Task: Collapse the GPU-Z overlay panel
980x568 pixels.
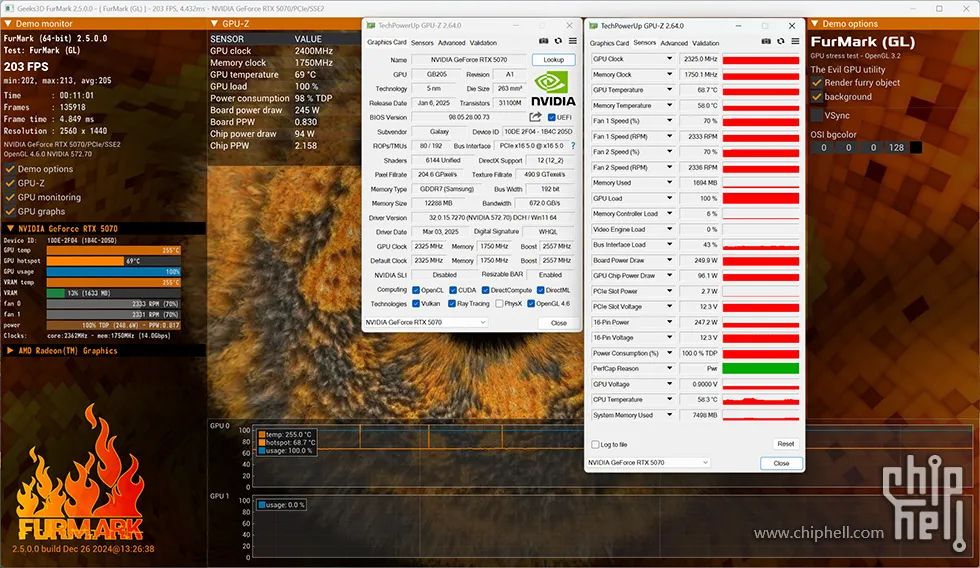Action: [214, 23]
